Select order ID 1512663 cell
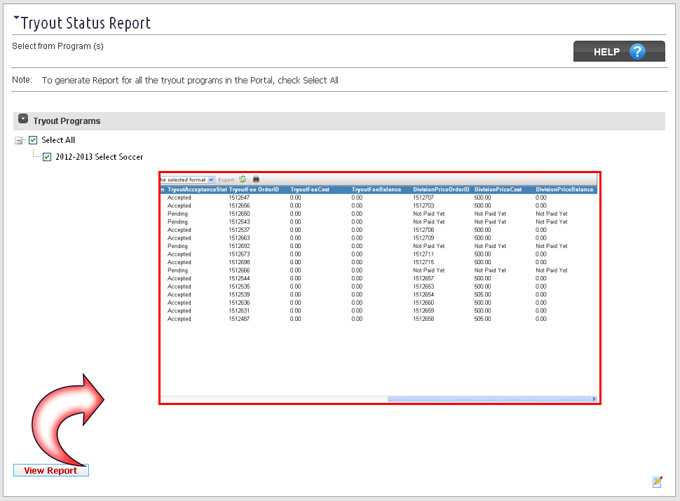This screenshot has width=680, height=501. (x=239, y=238)
